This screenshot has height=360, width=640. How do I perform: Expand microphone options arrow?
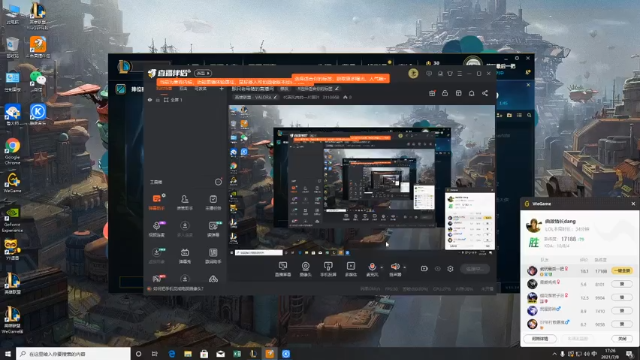(382, 268)
